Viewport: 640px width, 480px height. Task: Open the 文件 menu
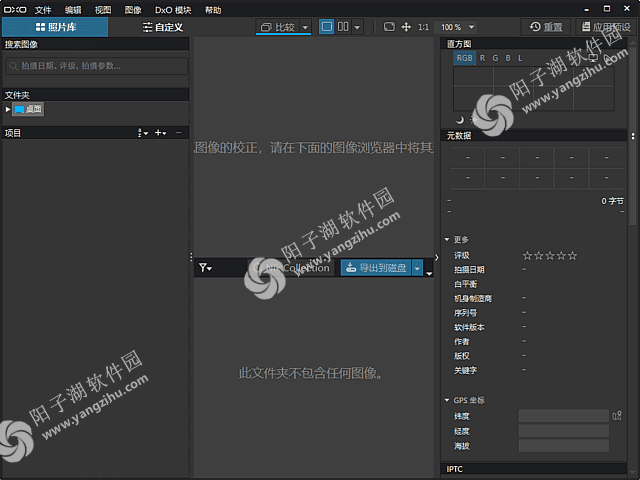(x=43, y=10)
